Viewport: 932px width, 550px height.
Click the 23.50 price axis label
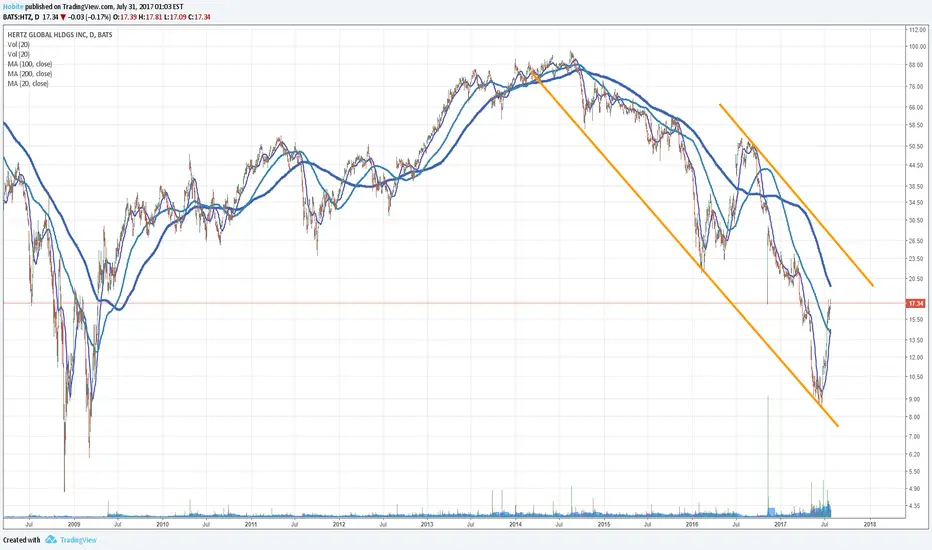pyautogui.click(x=917, y=259)
